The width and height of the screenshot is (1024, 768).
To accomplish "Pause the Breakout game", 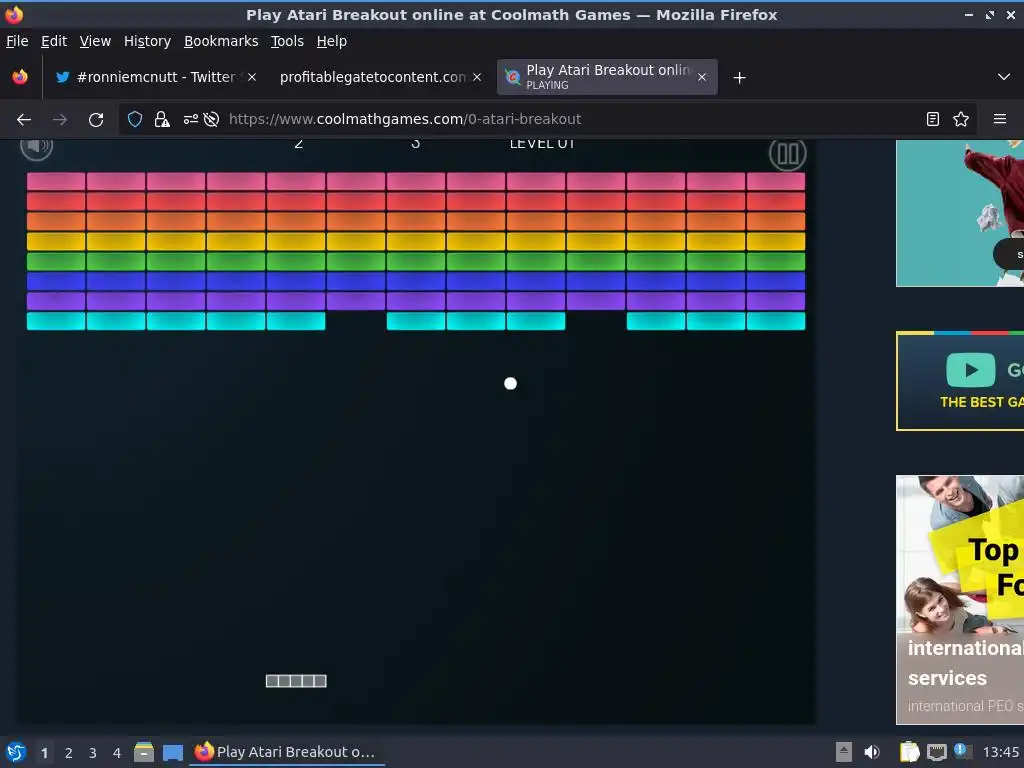I will [x=787, y=154].
